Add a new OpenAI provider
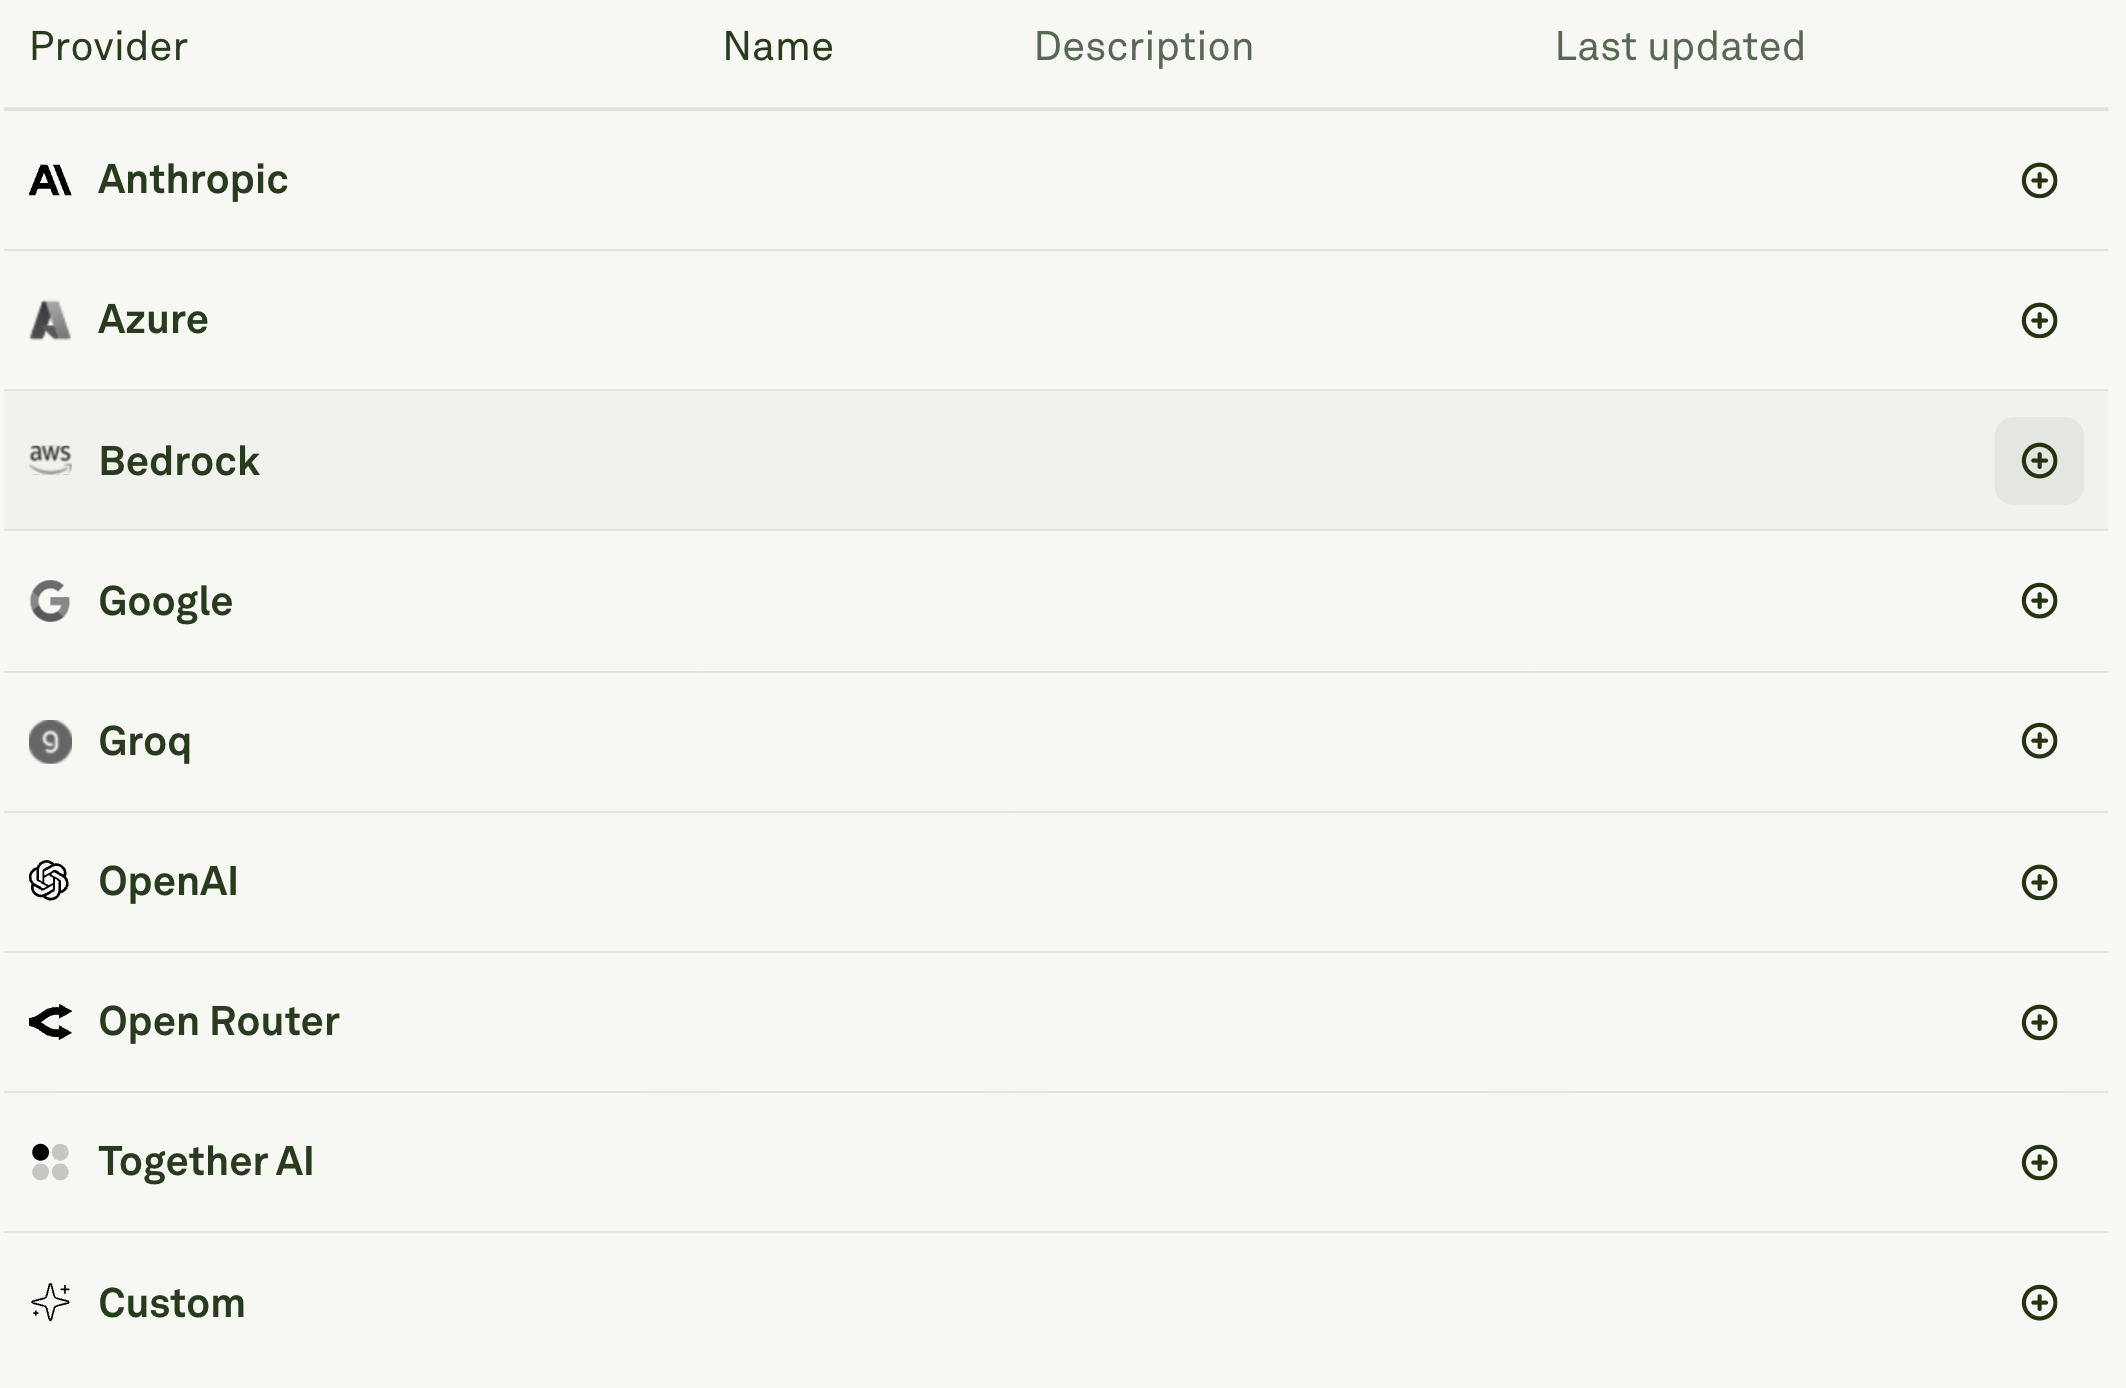The width and height of the screenshot is (2126, 1388). pyautogui.click(x=2040, y=881)
